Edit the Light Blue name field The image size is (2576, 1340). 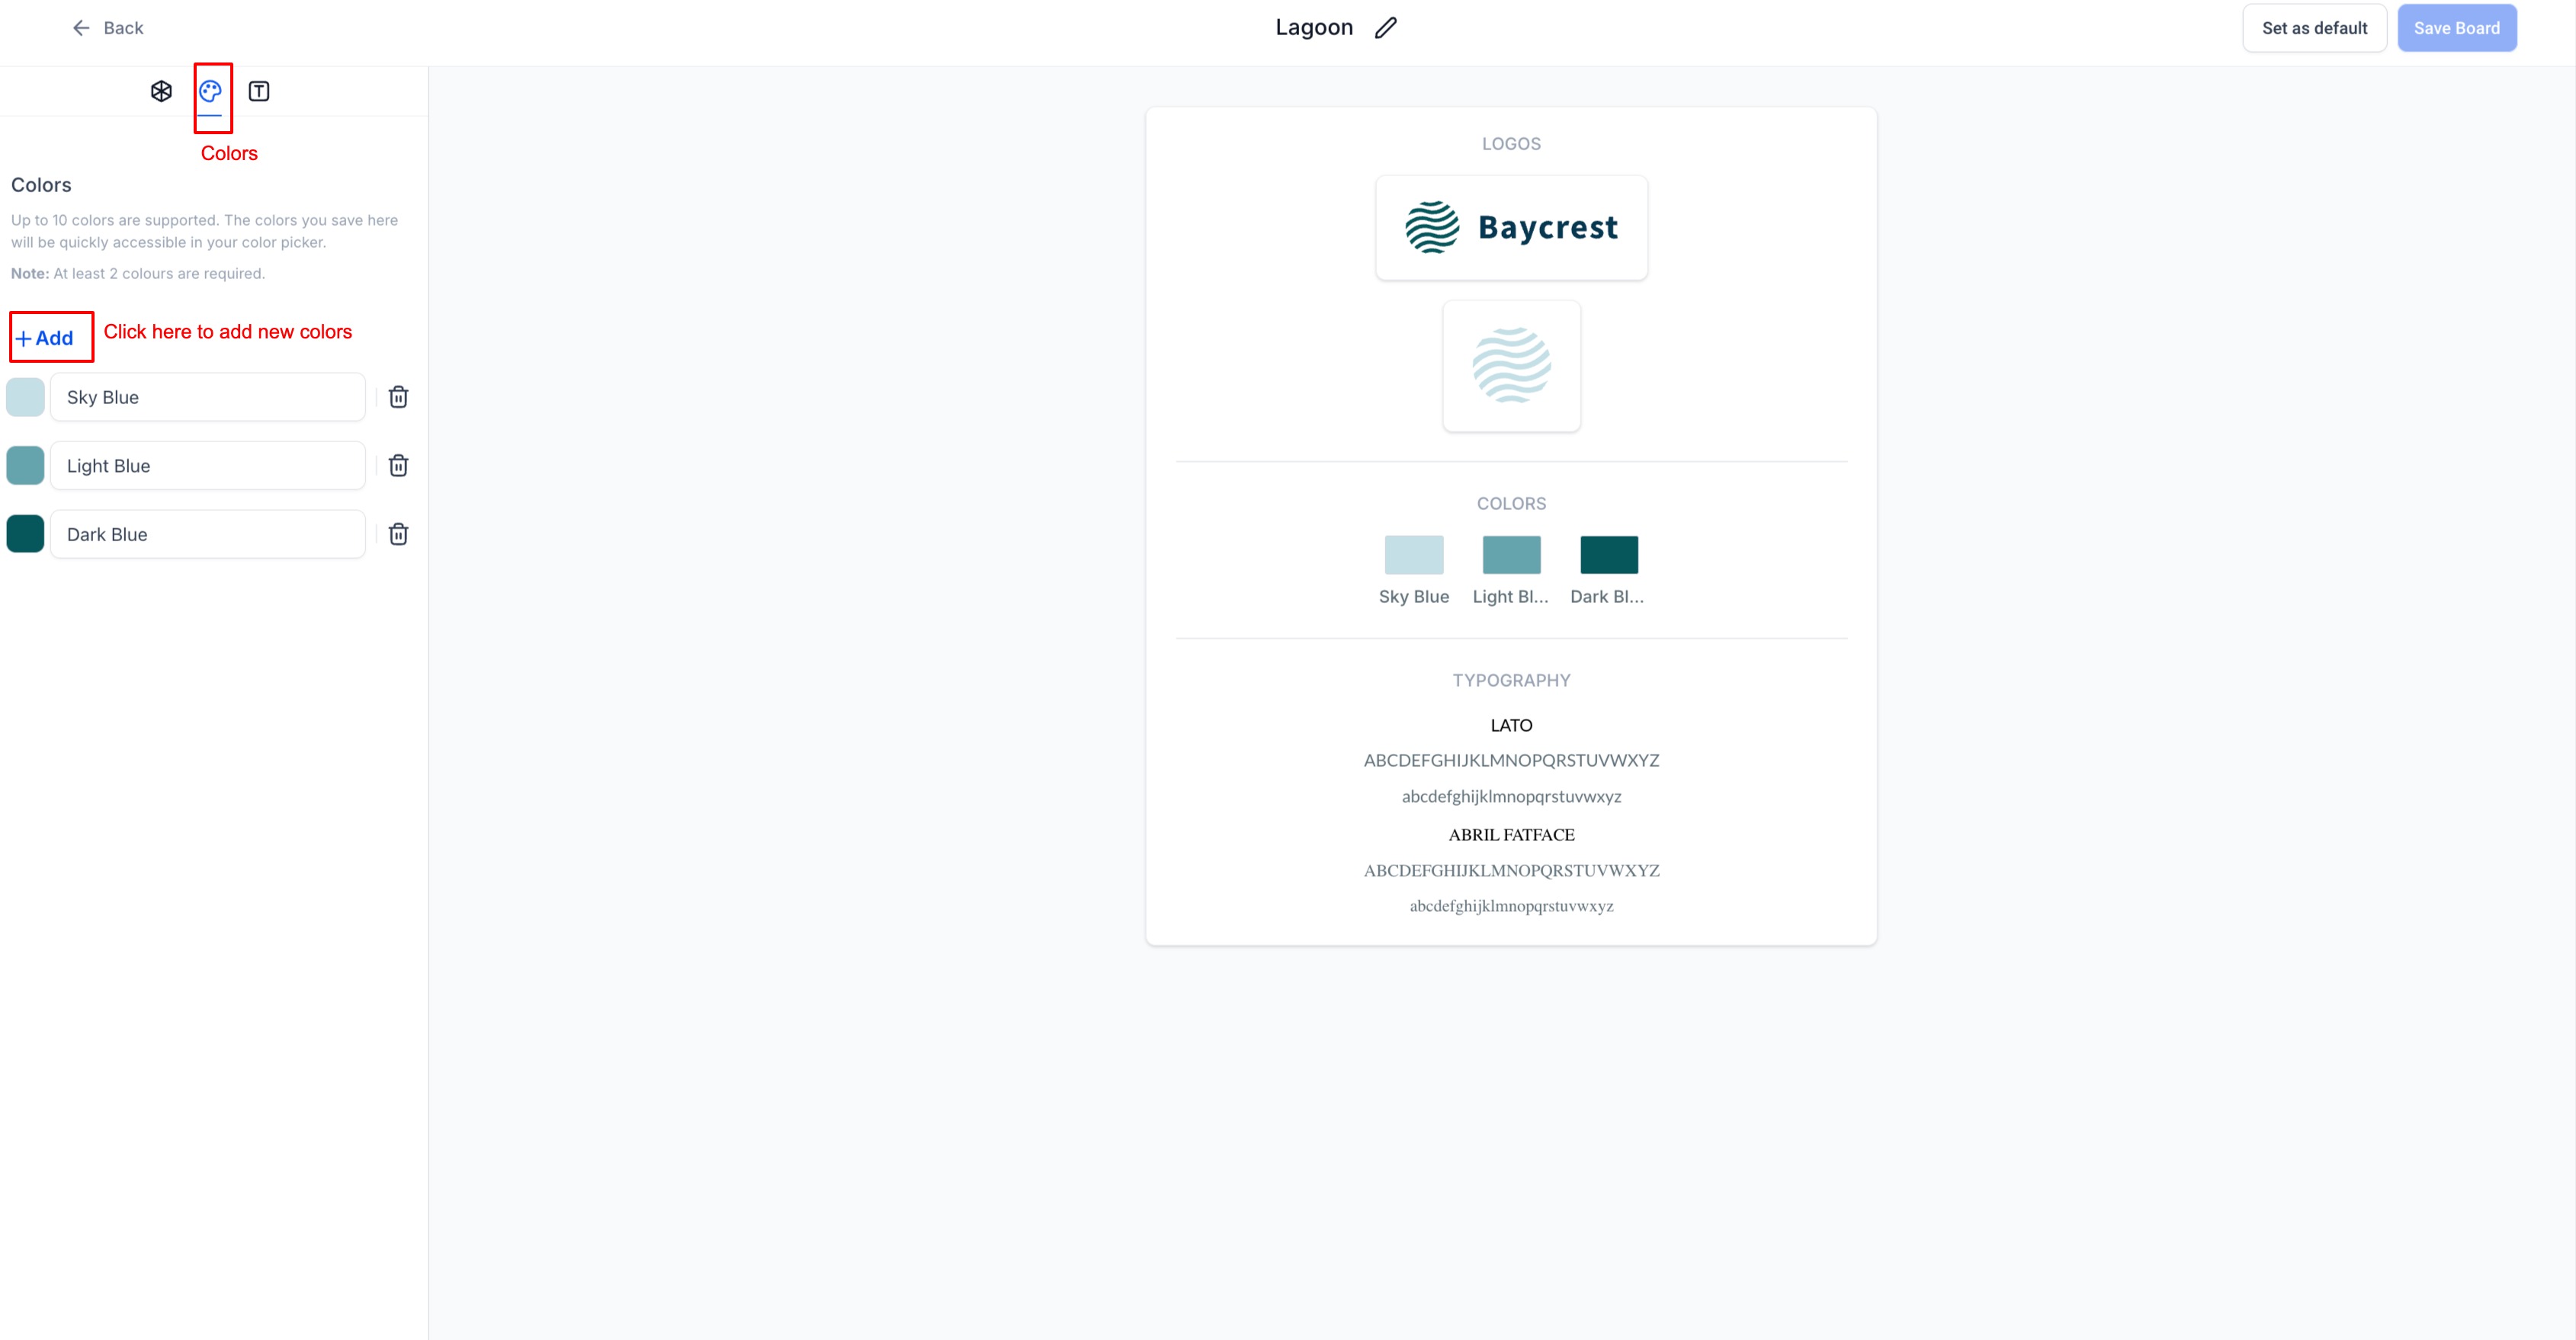208,466
